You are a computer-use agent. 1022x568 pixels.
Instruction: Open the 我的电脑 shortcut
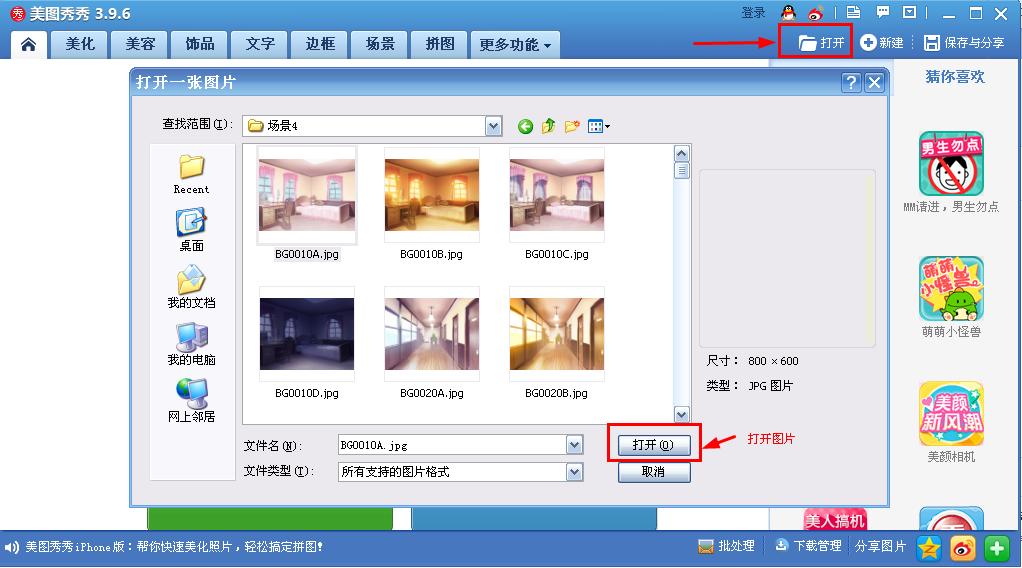pos(191,344)
